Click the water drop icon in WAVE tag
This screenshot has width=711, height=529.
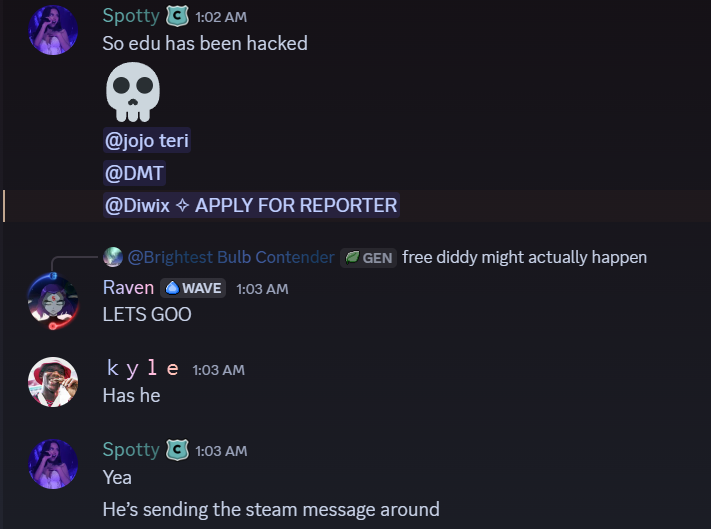pos(172,288)
